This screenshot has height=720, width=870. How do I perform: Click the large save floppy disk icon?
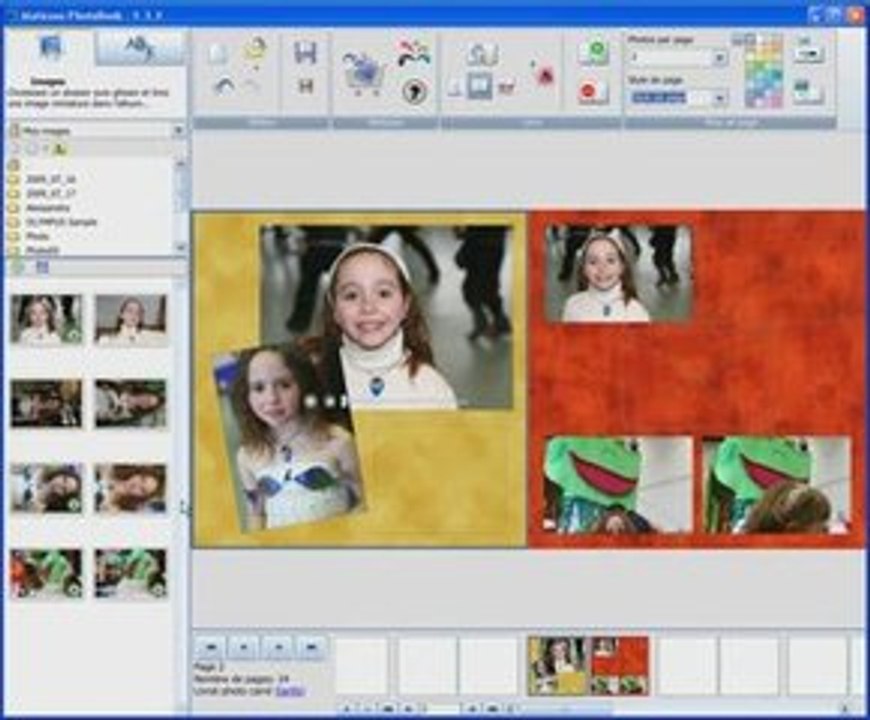point(305,53)
